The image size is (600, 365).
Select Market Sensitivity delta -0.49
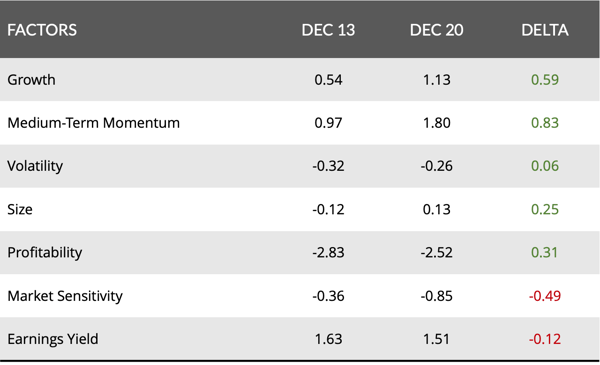tap(545, 296)
